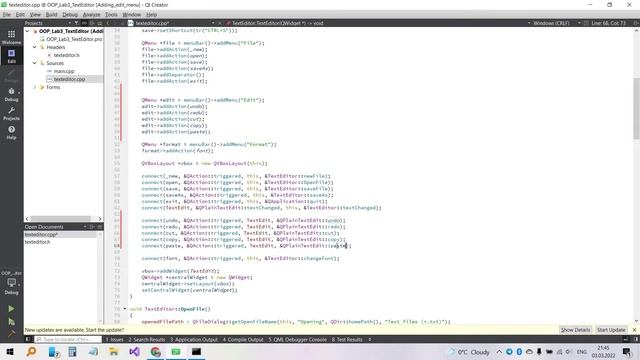Open File Explorer from the taskbar

click(x=113, y=351)
